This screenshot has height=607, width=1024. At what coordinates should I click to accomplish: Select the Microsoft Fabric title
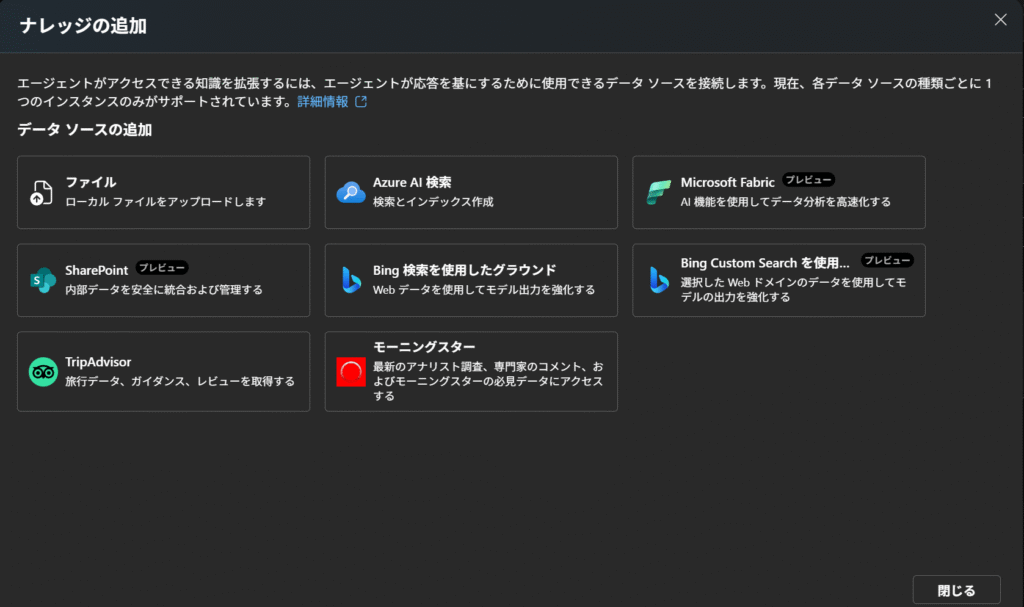point(728,182)
